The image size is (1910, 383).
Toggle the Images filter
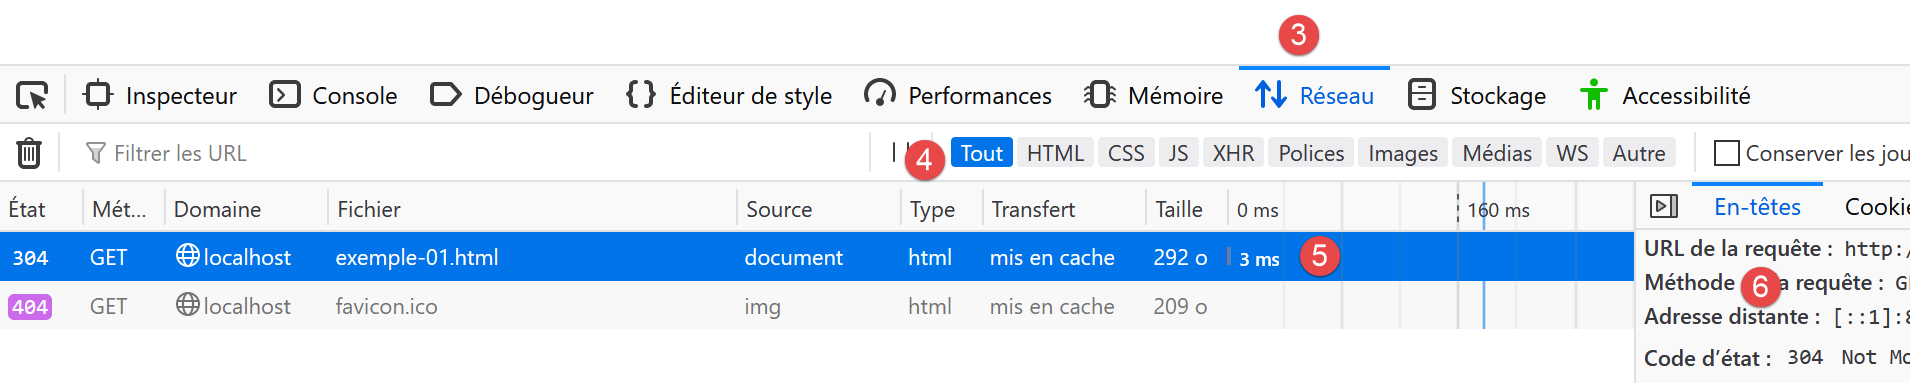pyautogui.click(x=1402, y=153)
